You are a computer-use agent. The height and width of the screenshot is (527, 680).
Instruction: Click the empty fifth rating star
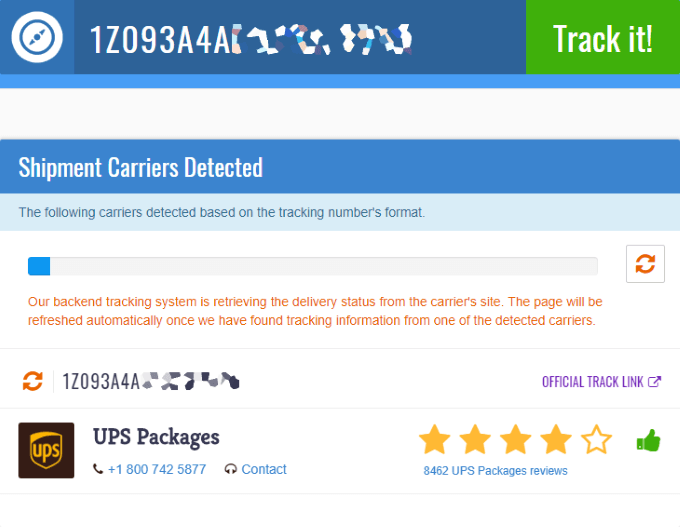tap(597, 439)
